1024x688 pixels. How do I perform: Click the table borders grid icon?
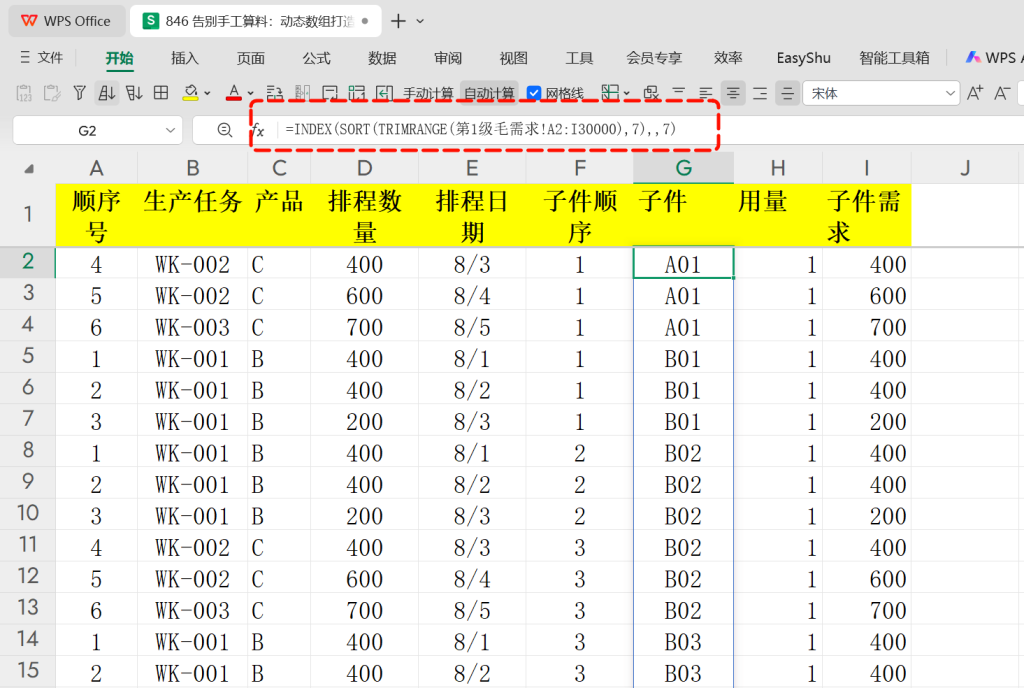[161, 93]
